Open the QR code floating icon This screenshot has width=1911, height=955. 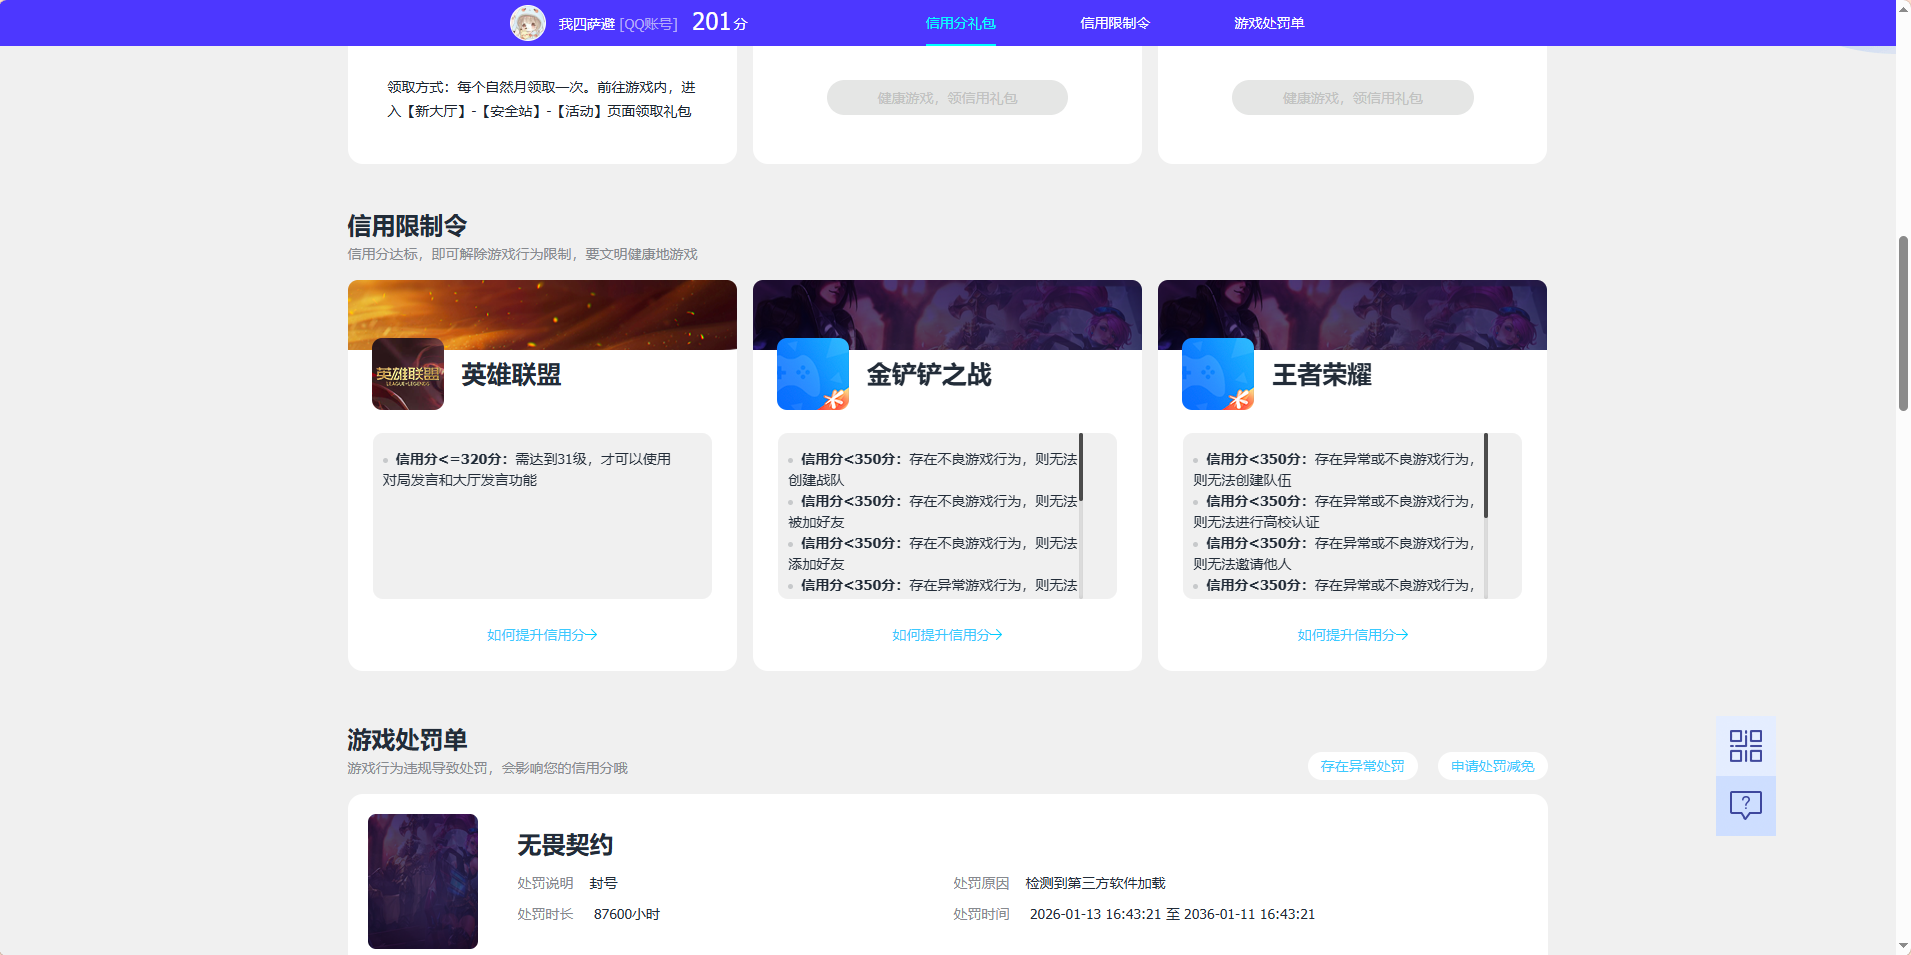[x=1746, y=746]
